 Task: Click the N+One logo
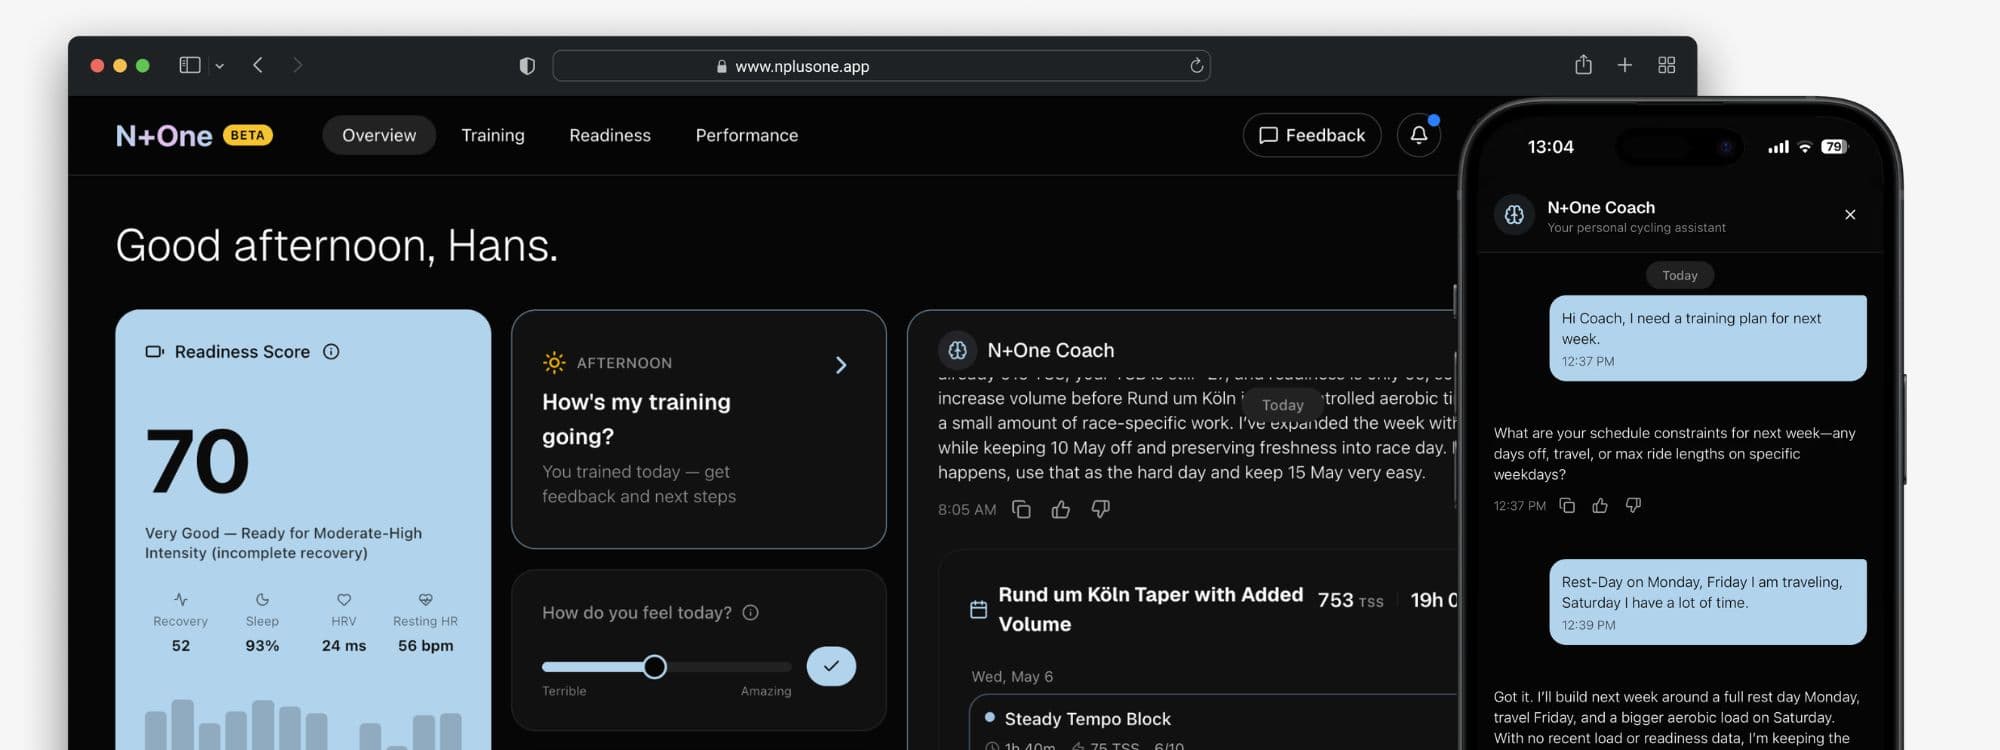(164, 136)
